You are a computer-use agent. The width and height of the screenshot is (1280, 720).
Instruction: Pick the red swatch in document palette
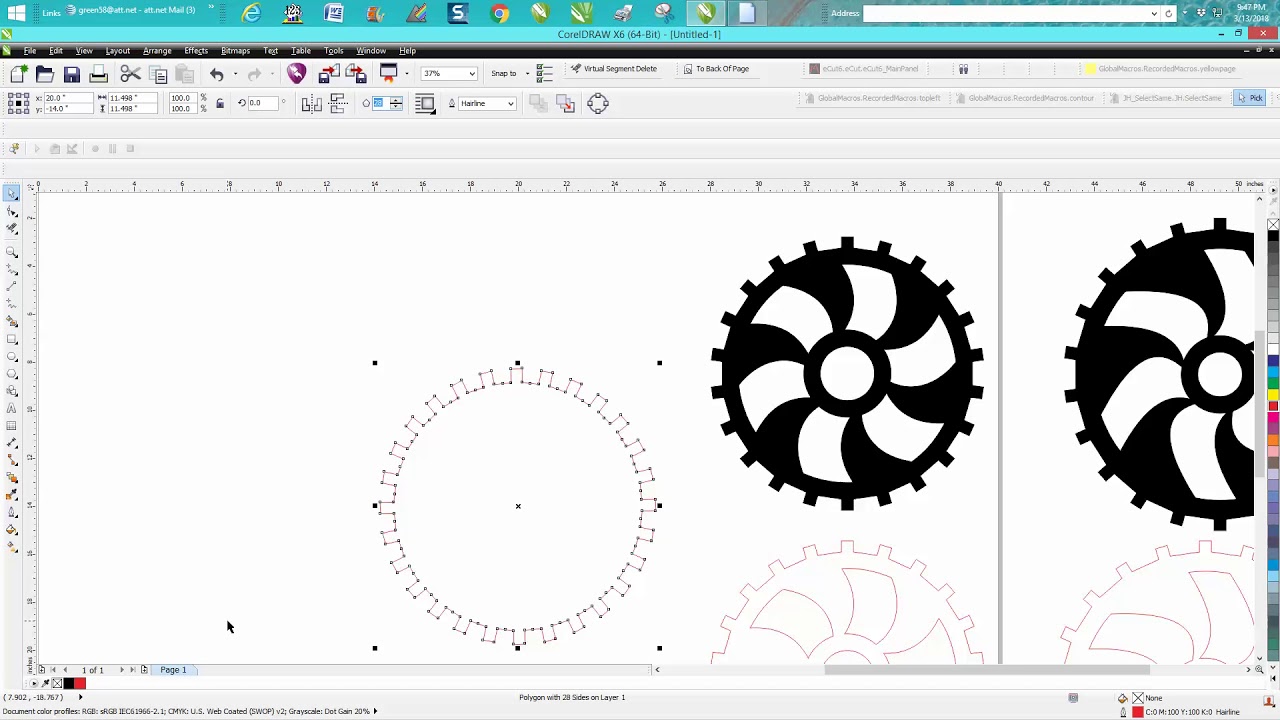(80, 684)
